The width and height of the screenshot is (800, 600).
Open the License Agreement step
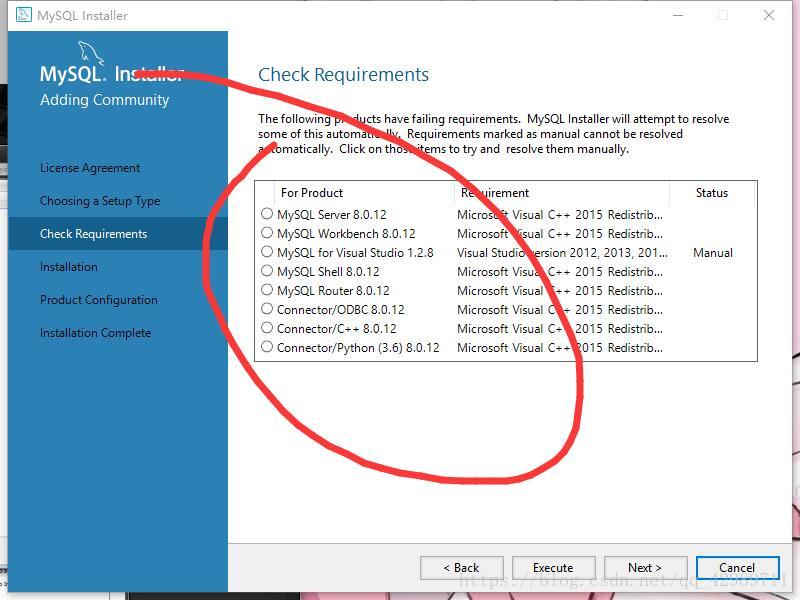[x=90, y=168]
